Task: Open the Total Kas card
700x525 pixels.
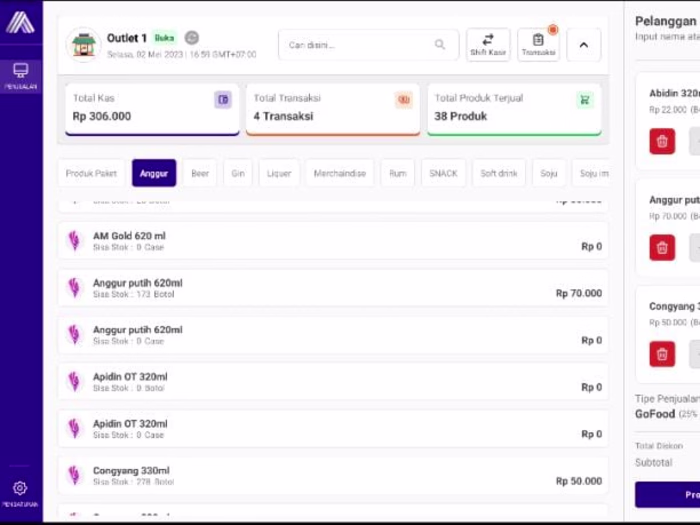Action: pyautogui.click(x=152, y=109)
